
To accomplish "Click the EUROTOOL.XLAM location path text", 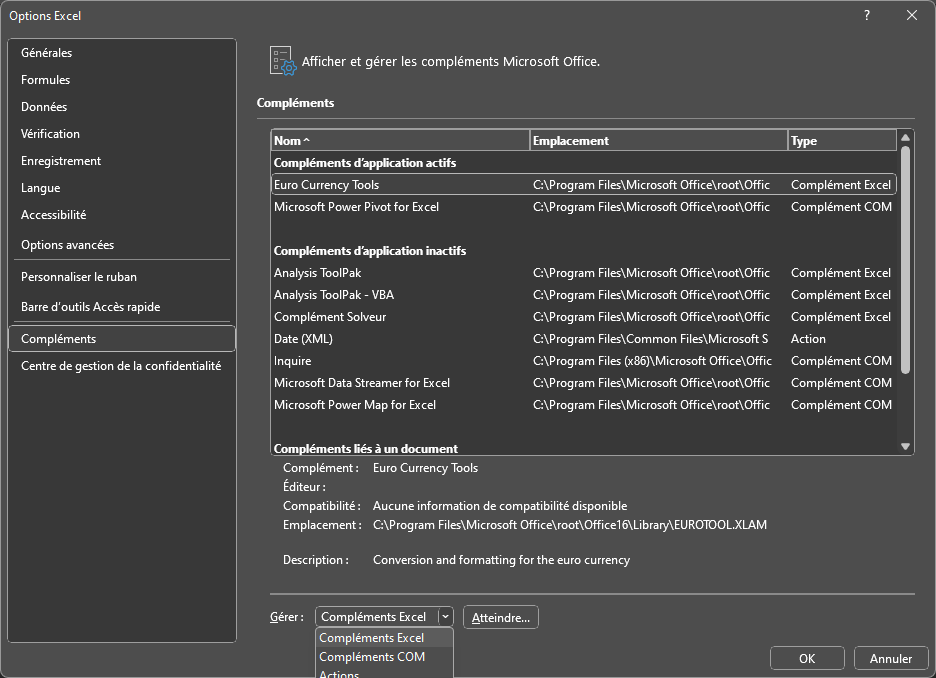I will [x=569, y=525].
